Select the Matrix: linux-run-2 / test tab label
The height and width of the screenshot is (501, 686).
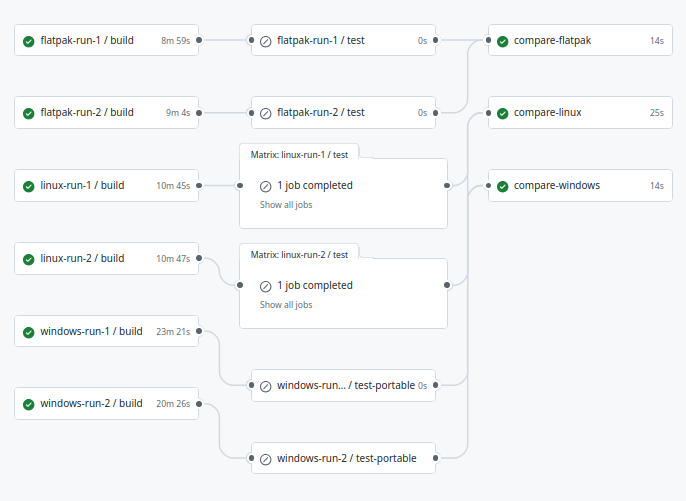pyautogui.click(x=299, y=255)
